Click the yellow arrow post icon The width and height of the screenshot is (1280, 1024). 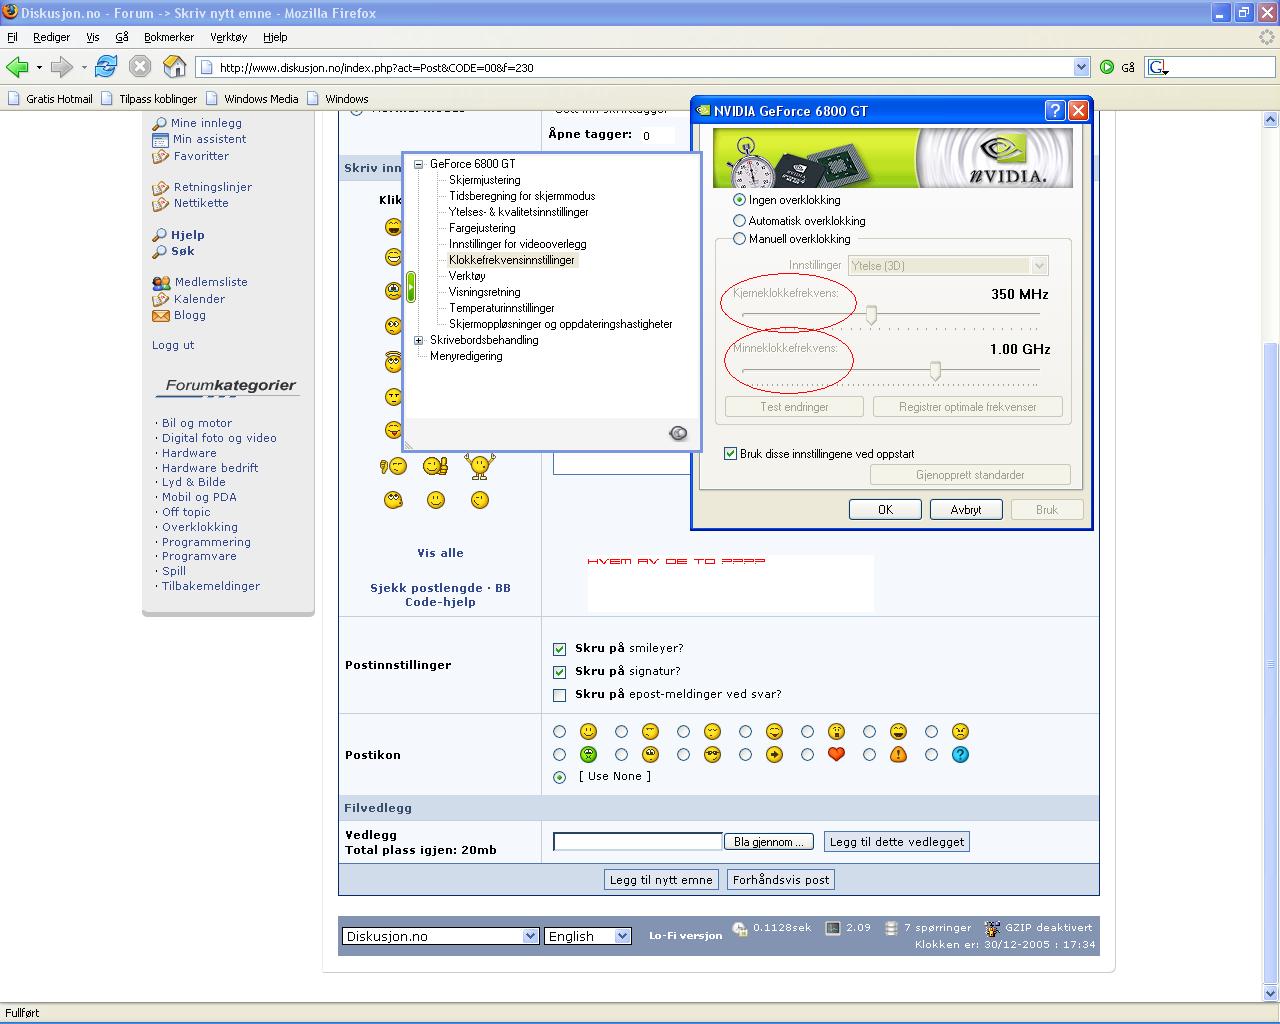(774, 754)
